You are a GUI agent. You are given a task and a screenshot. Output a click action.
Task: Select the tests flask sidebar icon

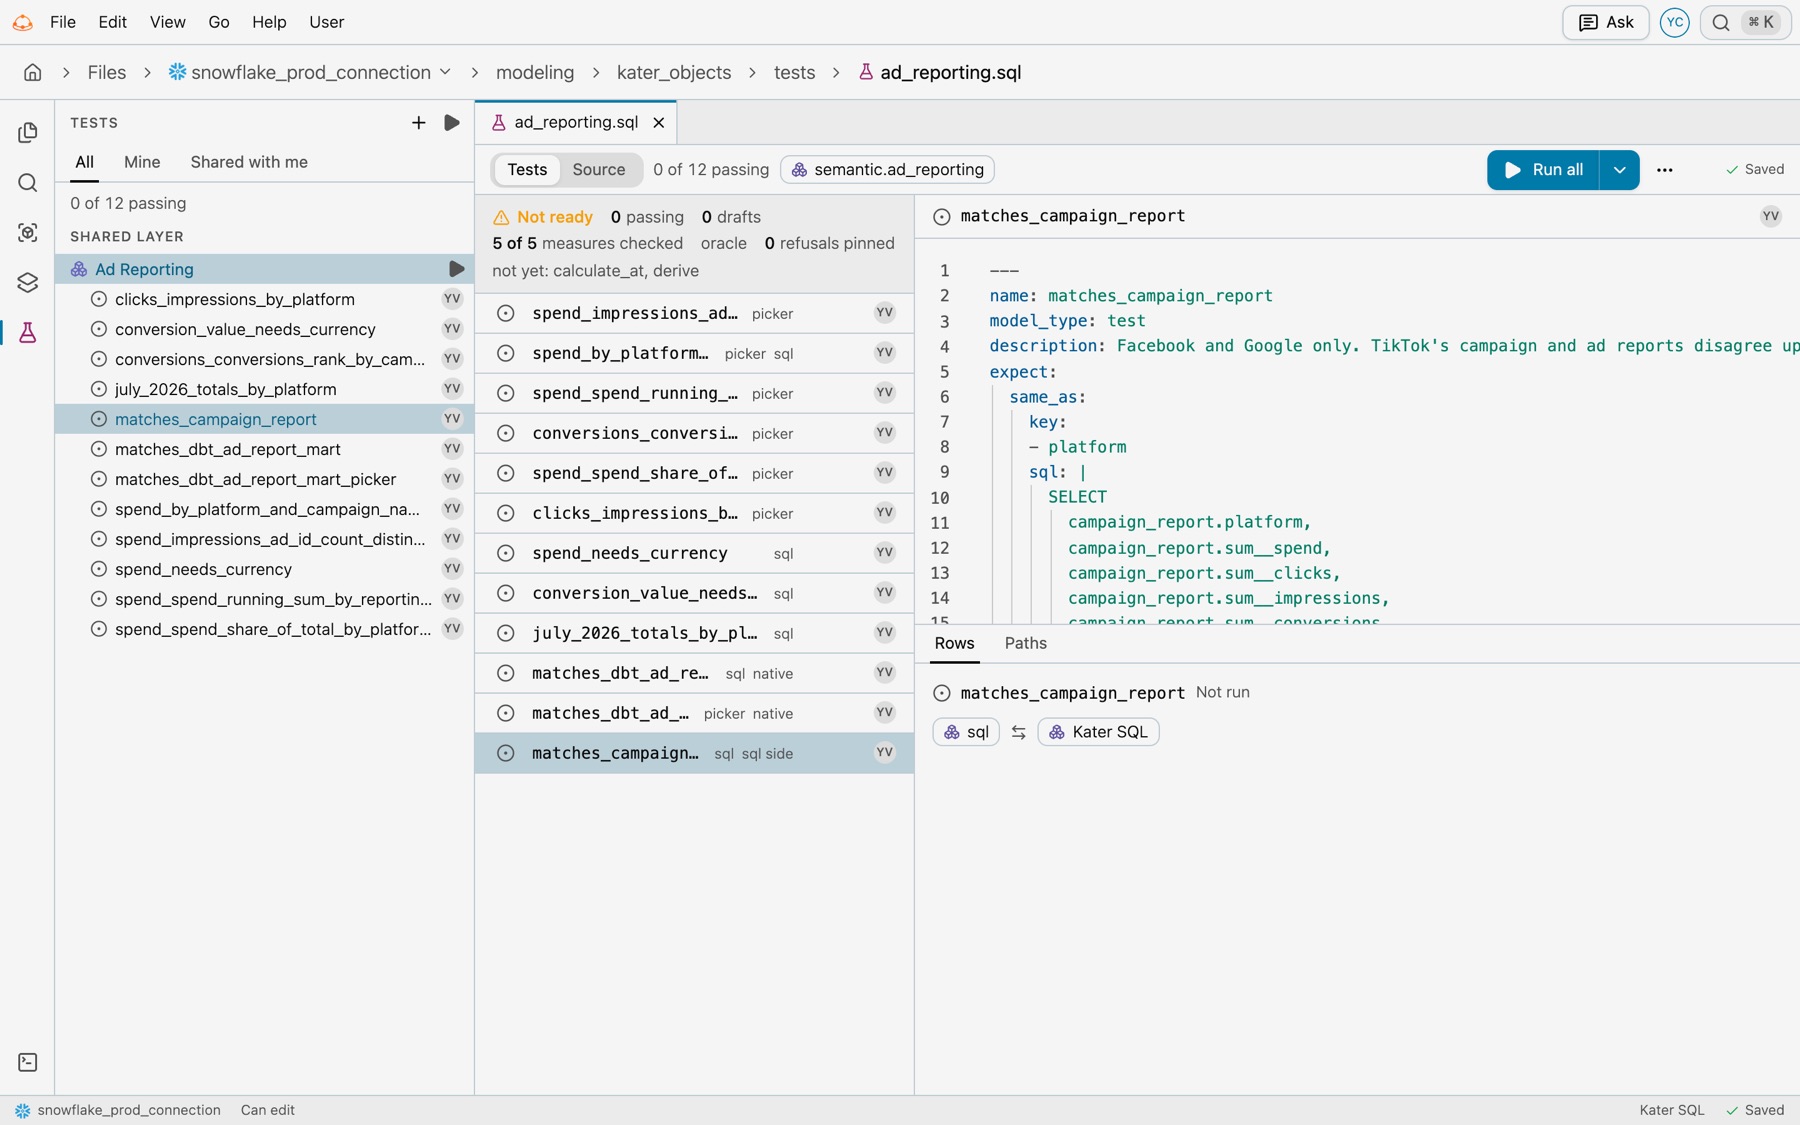[x=28, y=332]
